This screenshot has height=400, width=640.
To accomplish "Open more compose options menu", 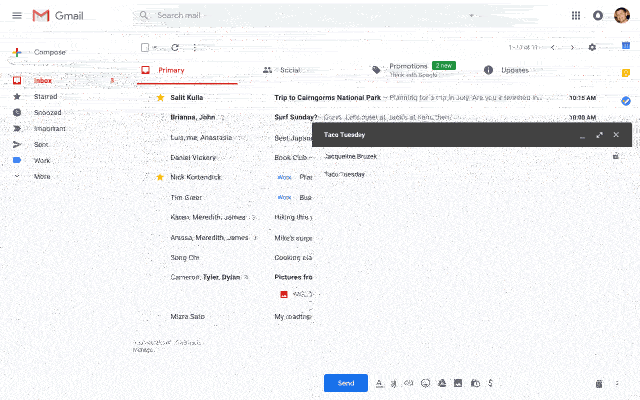I will point(617,383).
